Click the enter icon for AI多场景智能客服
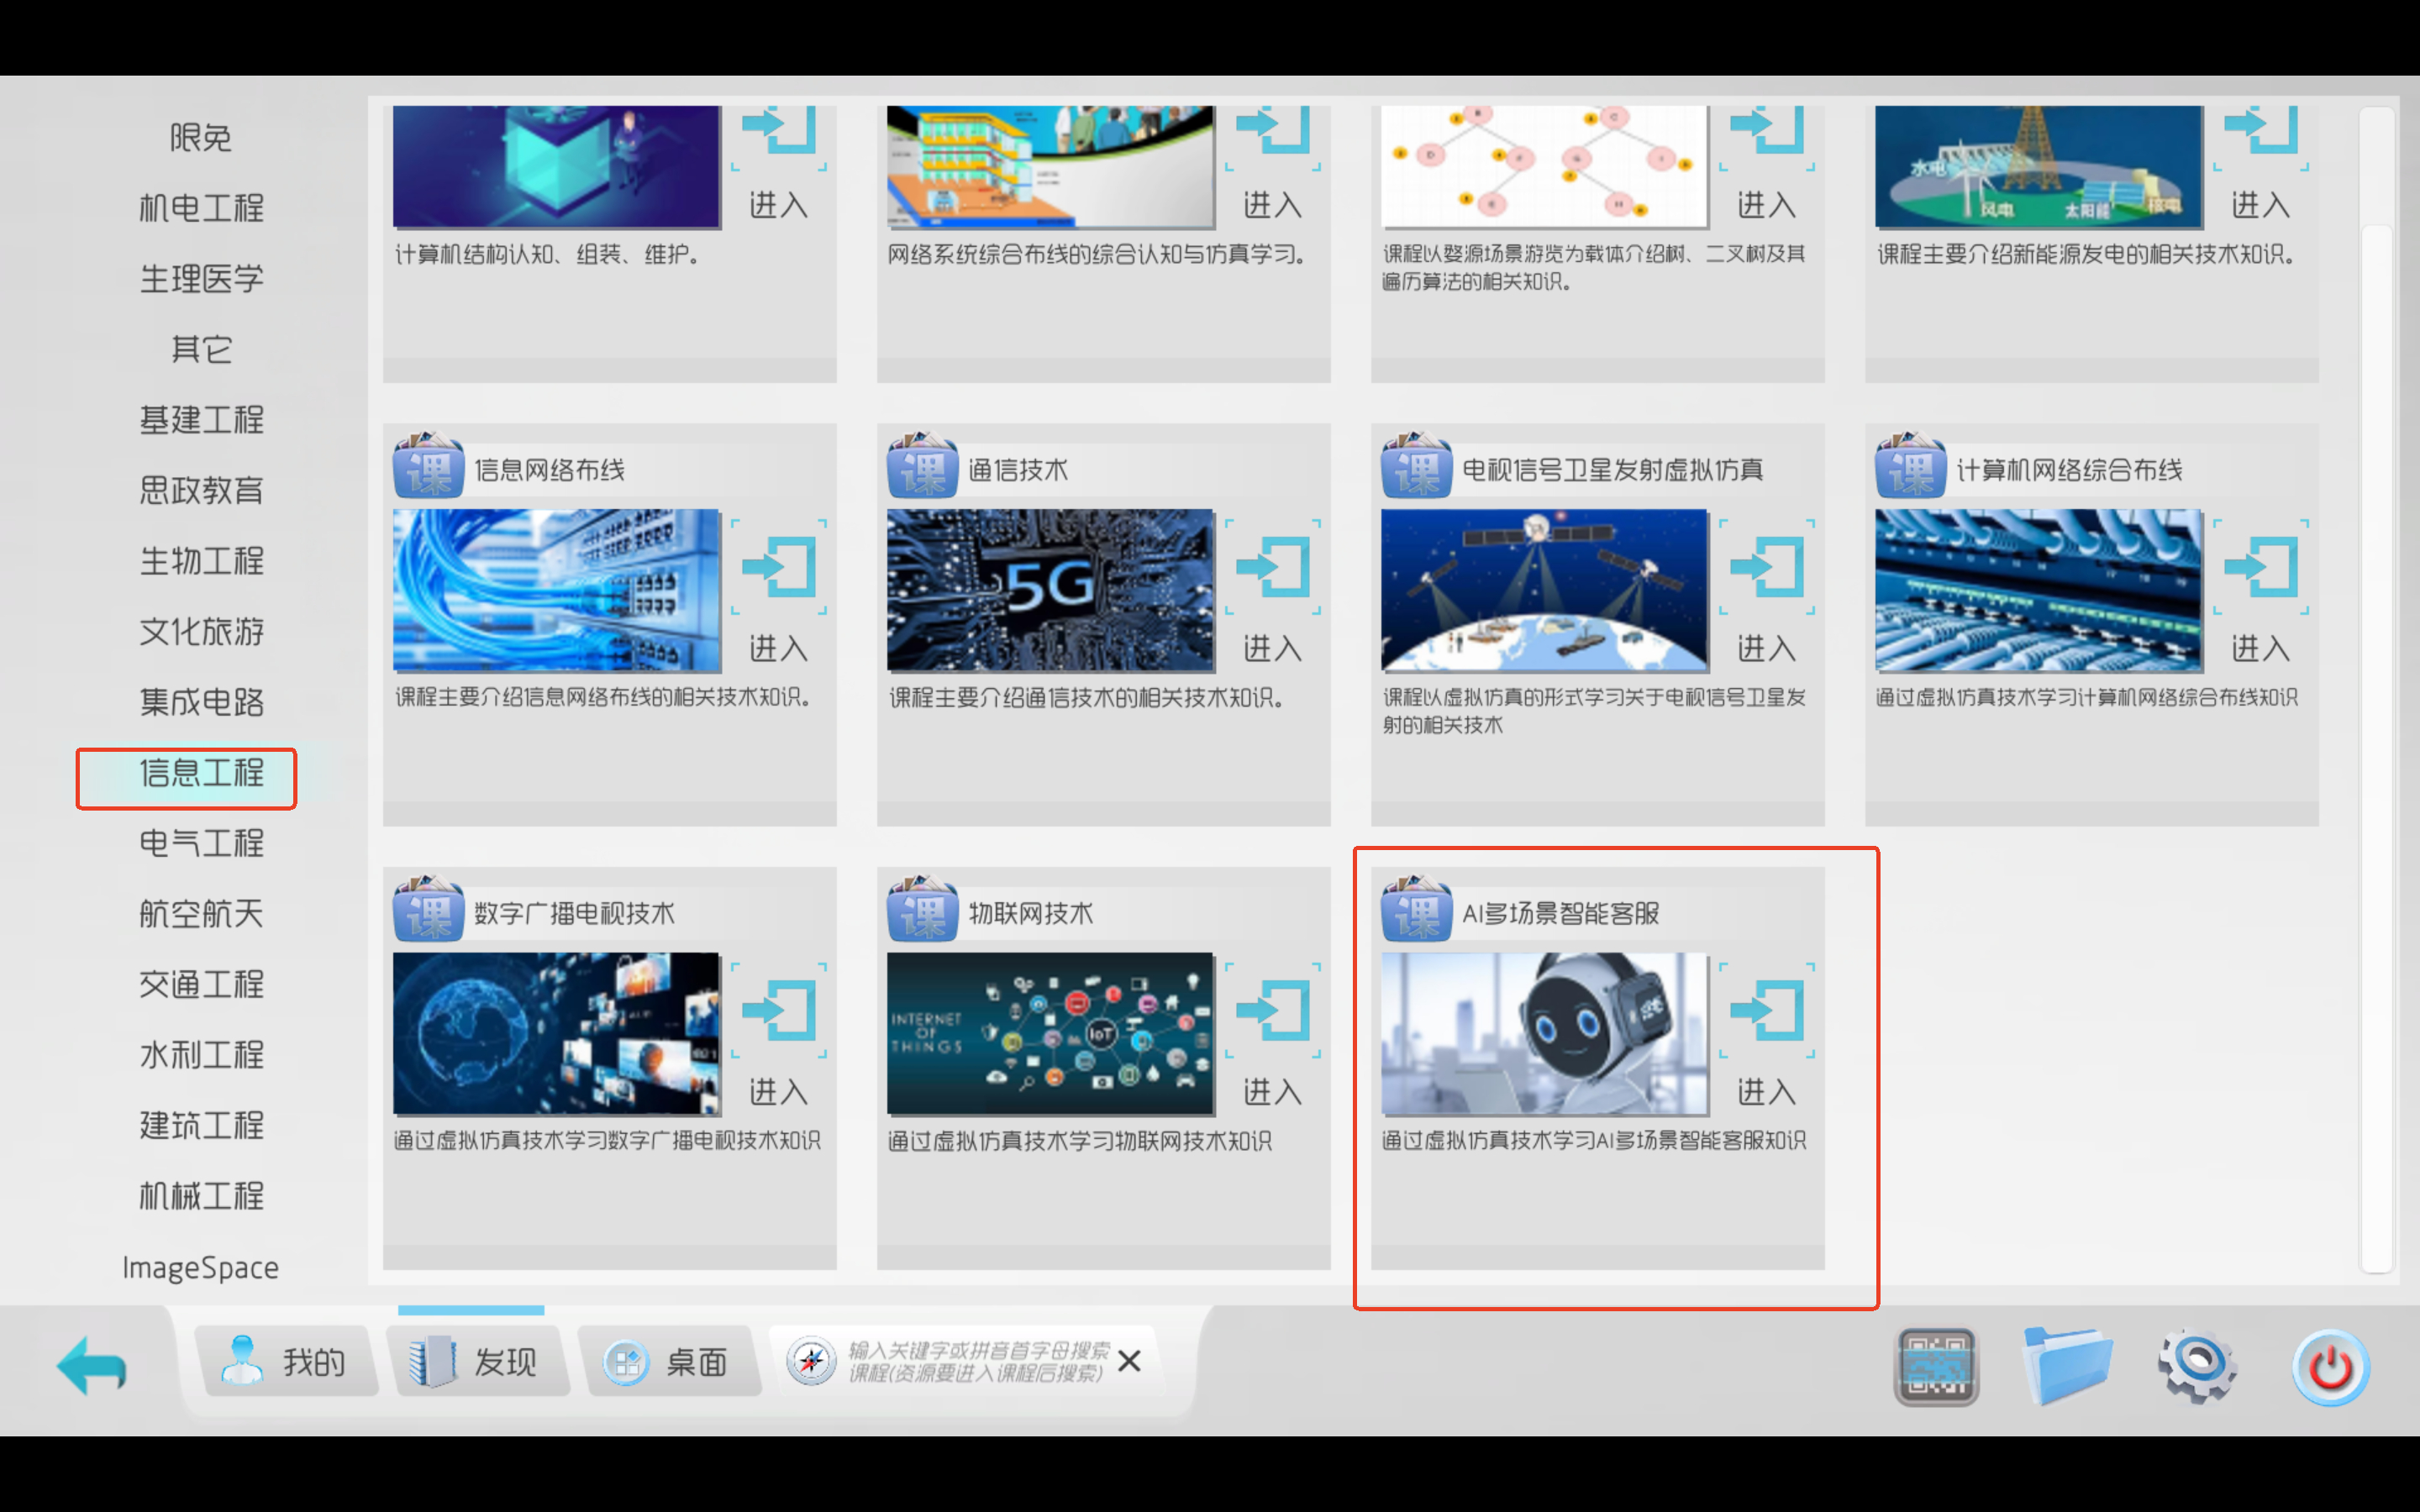The height and width of the screenshot is (1512, 2420). (x=1766, y=1010)
